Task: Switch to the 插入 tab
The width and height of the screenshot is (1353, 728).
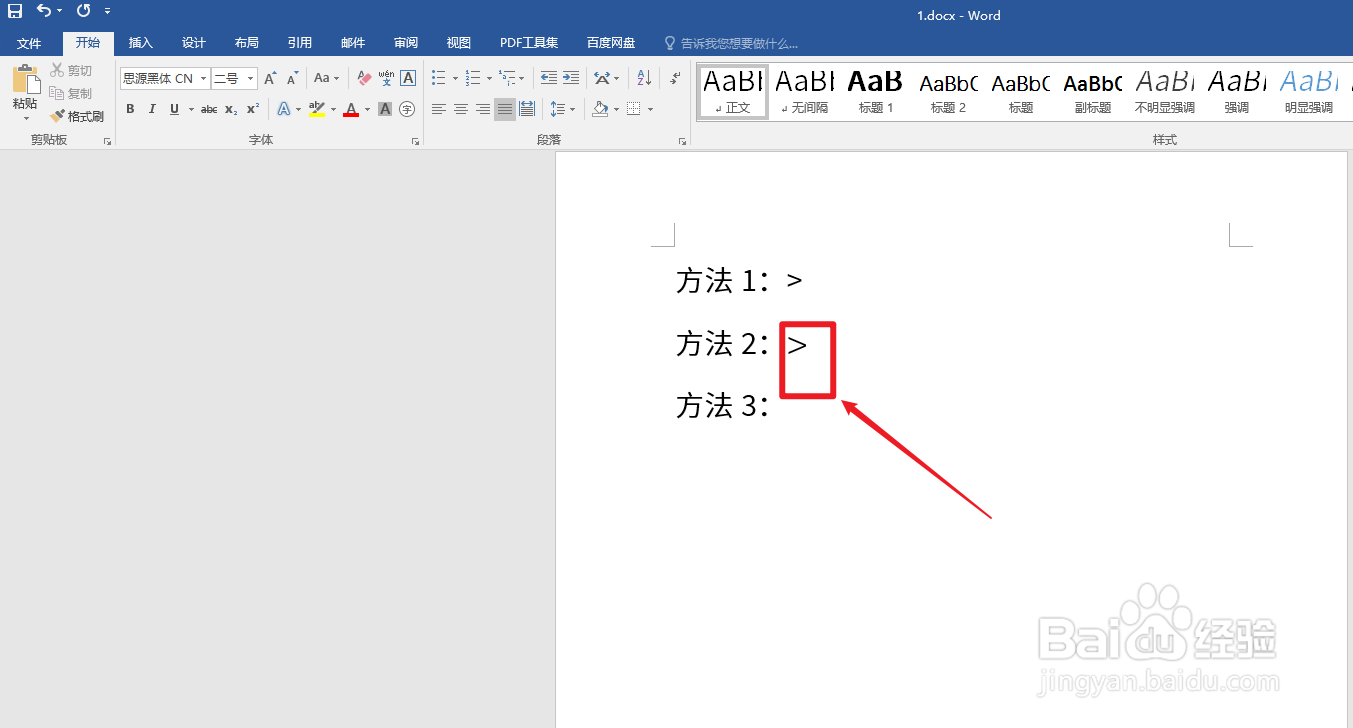Action: tap(141, 43)
